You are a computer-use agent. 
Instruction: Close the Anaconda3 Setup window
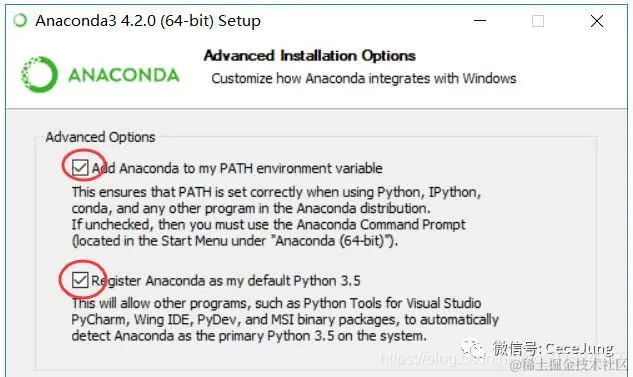click(x=597, y=21)
